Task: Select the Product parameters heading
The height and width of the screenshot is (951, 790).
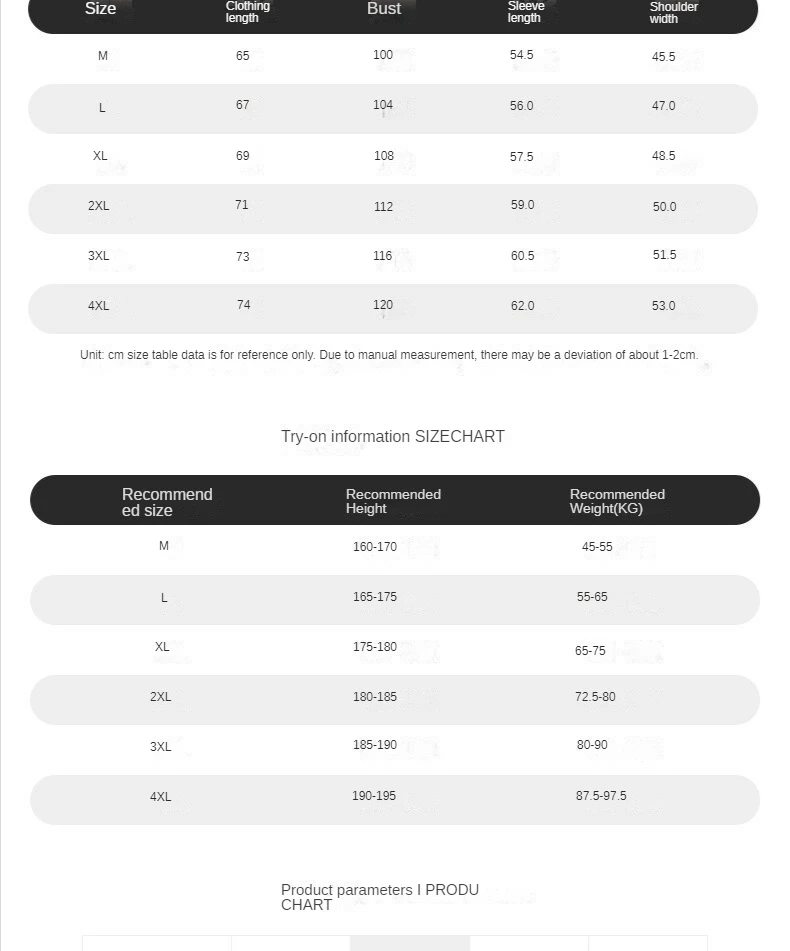Action: [380, 897]
